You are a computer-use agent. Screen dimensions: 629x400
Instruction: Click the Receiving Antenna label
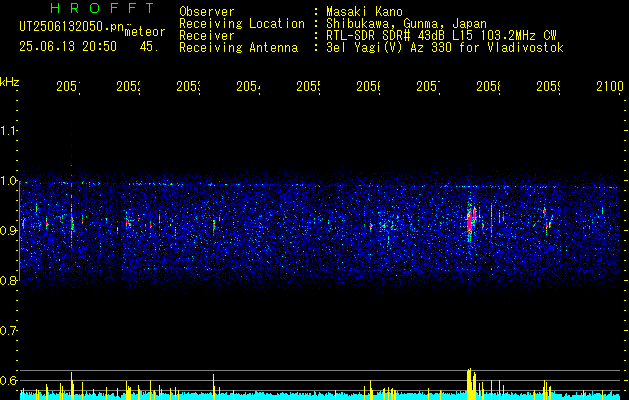tap(238, 48)
